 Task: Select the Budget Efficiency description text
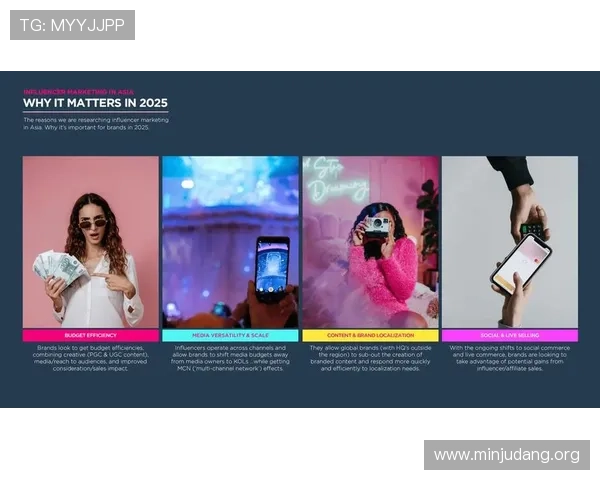(x=90, y=358)
